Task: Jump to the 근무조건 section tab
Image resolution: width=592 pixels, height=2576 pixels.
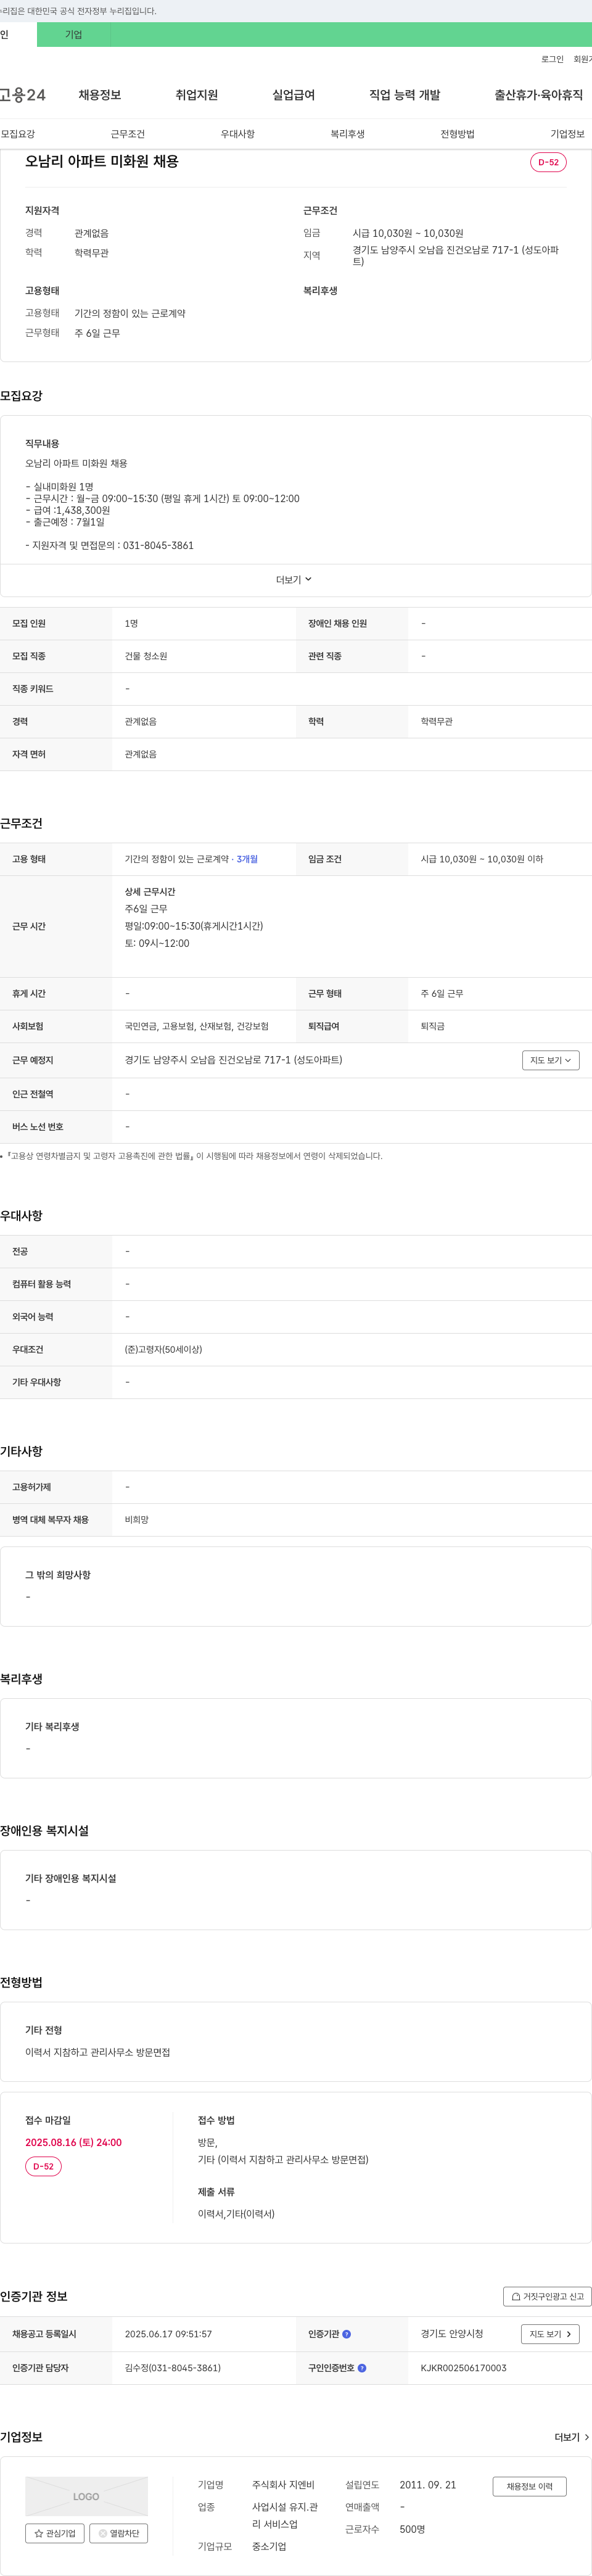Action: [x=128, y=134]
